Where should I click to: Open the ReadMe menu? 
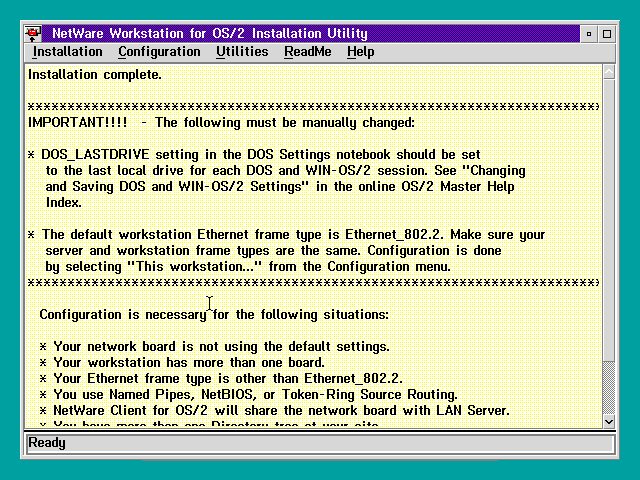[307, 52]
